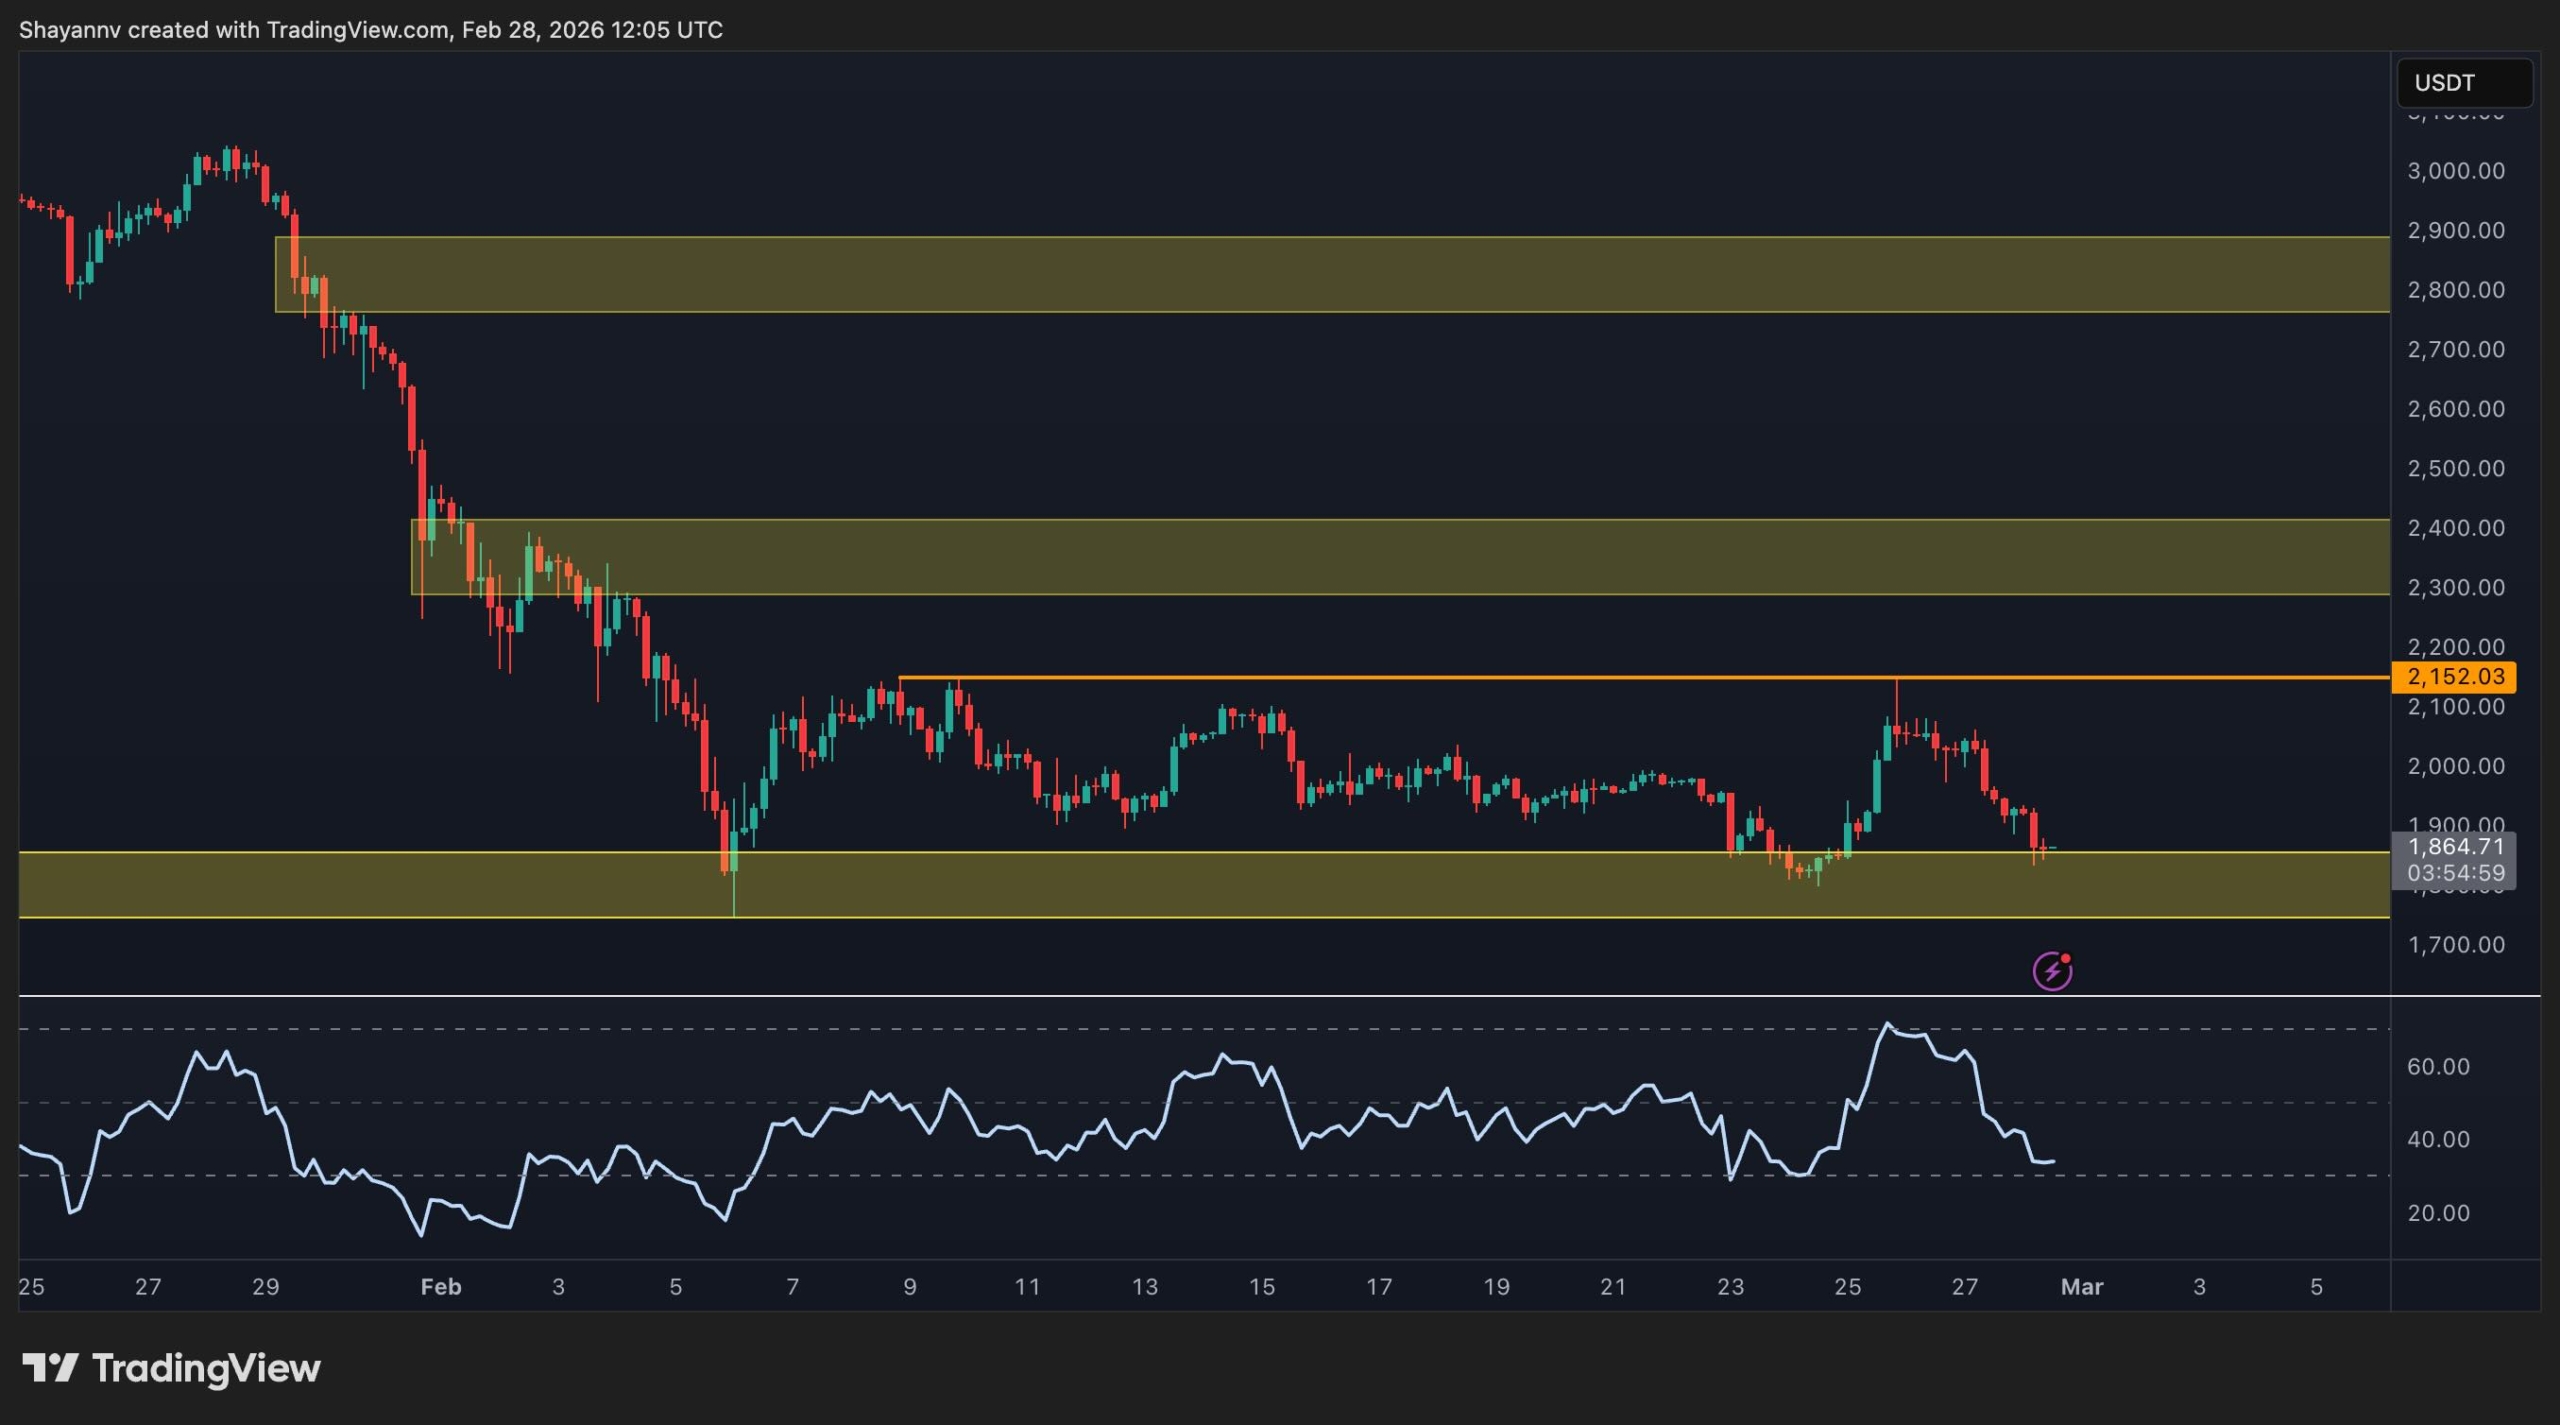Click the RSI line's latest endpoint
Screen dimensions: 2560x1425
[x=2053, y=1161]
